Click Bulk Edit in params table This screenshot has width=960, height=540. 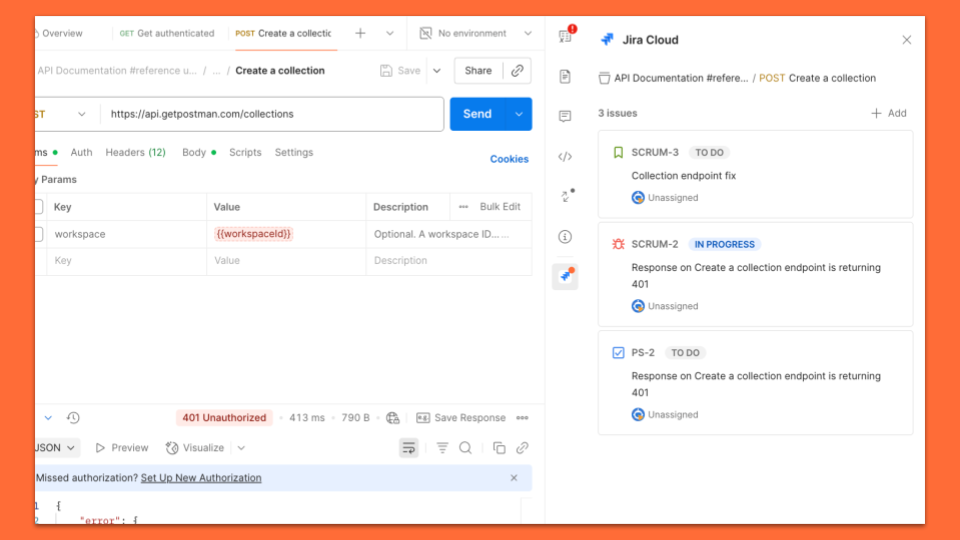[500, 207]
